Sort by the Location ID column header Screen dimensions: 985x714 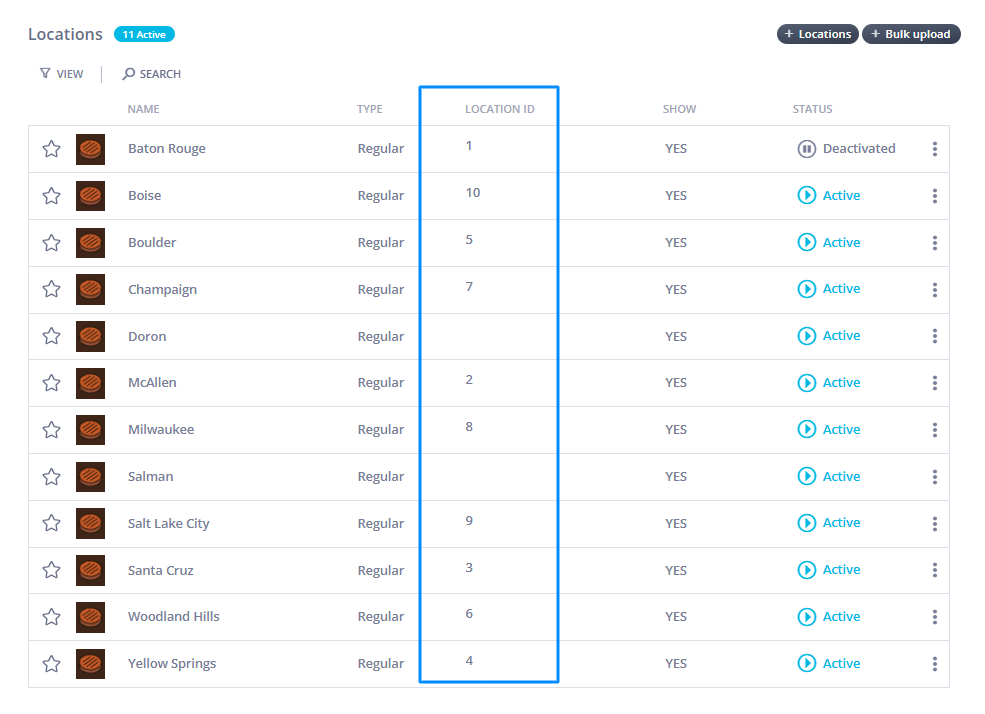499,109
